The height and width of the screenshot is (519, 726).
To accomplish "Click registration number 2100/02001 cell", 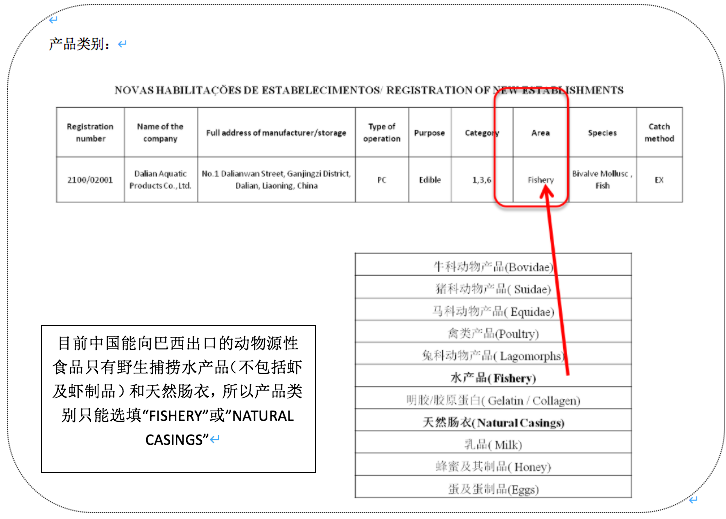I will click(90, 180).
